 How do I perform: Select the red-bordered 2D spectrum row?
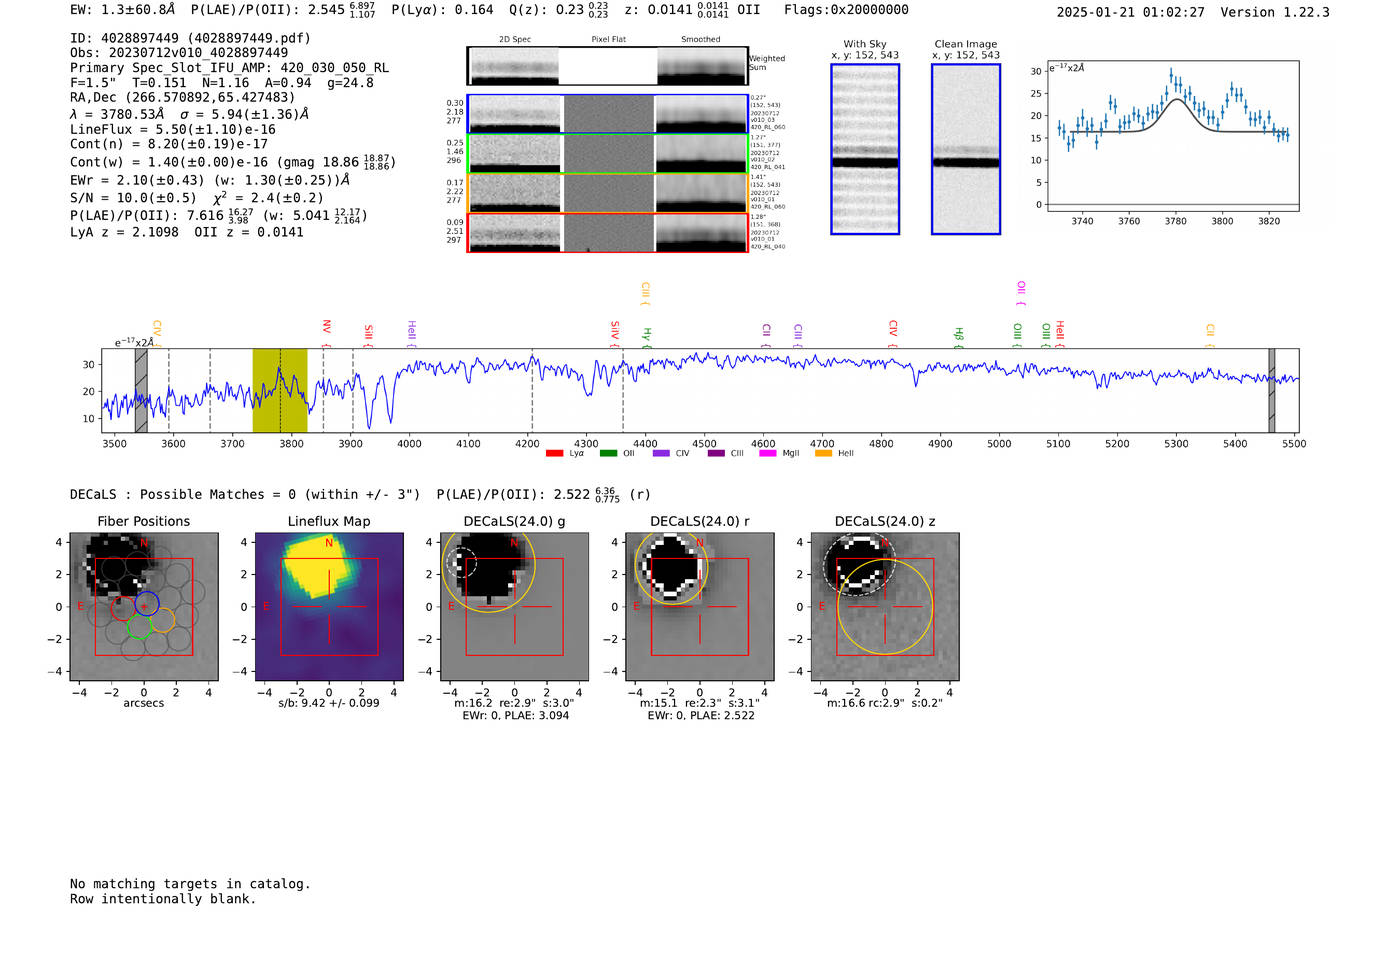tap(608, 233)
